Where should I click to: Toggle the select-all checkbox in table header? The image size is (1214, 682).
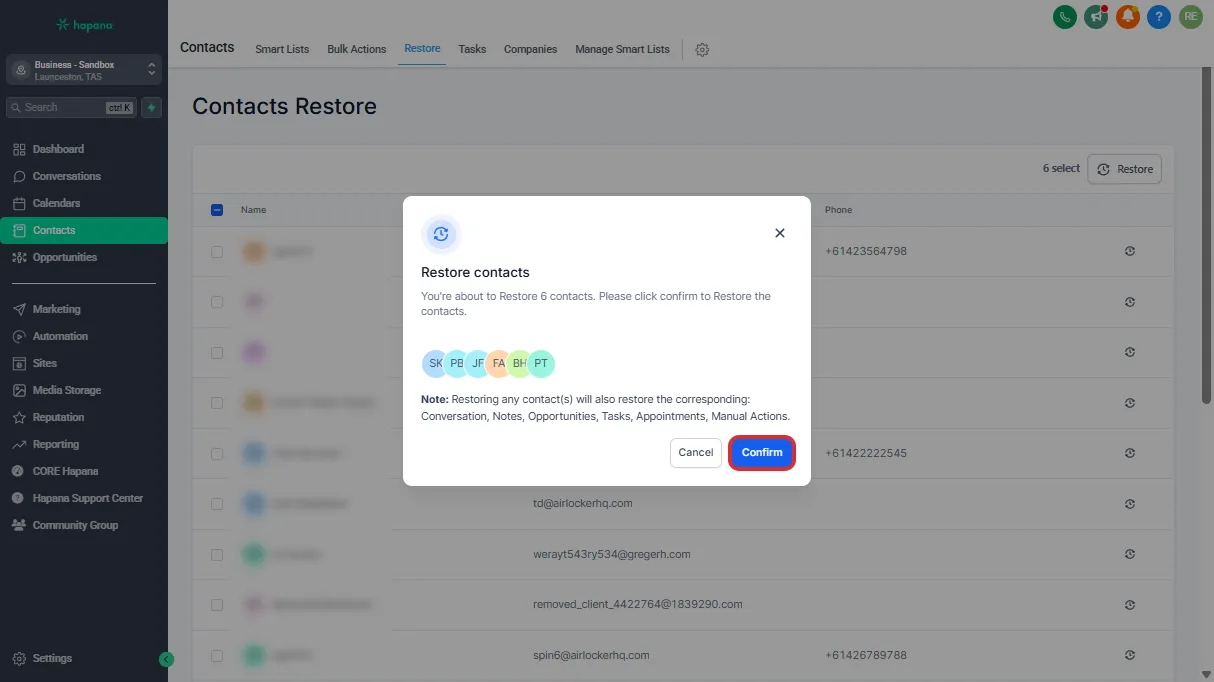tap(217, 210)
